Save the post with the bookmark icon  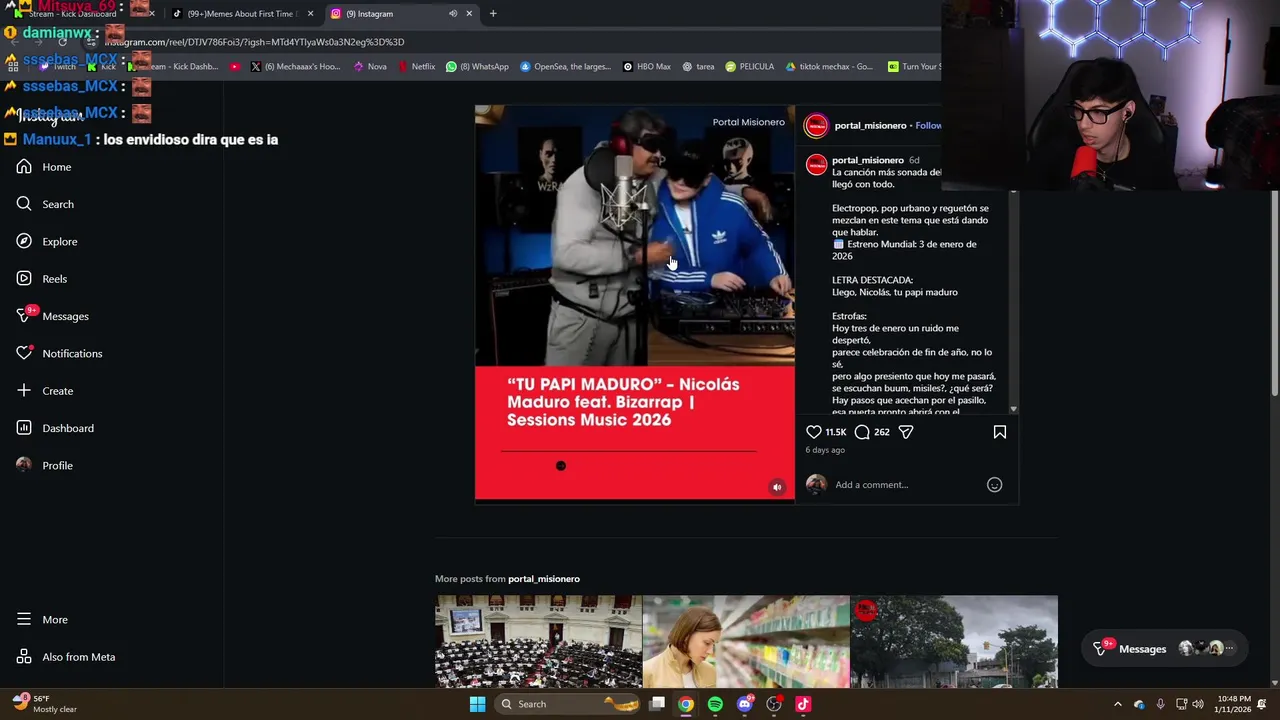tap(1000, 432)
